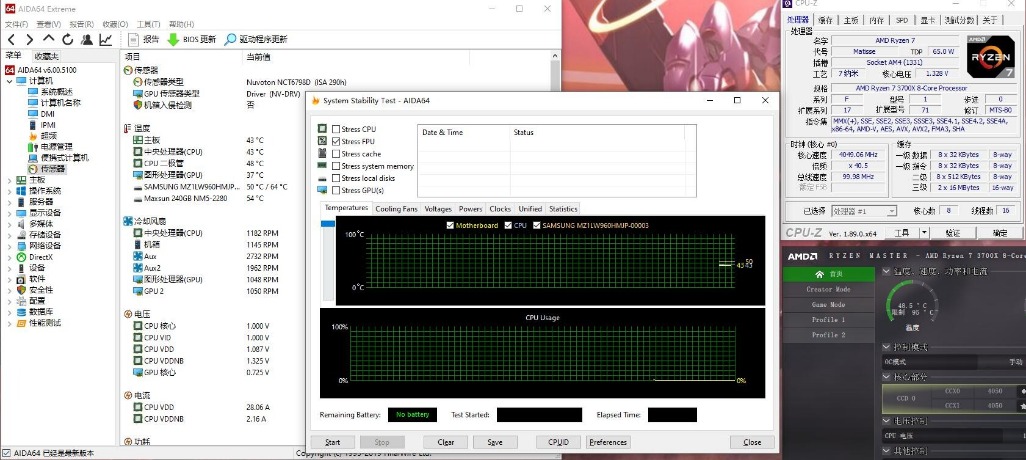Open the graph chart icon in AIDA64 toolbar
This screenshot has width=1026, height=460.
click(105, 40)
